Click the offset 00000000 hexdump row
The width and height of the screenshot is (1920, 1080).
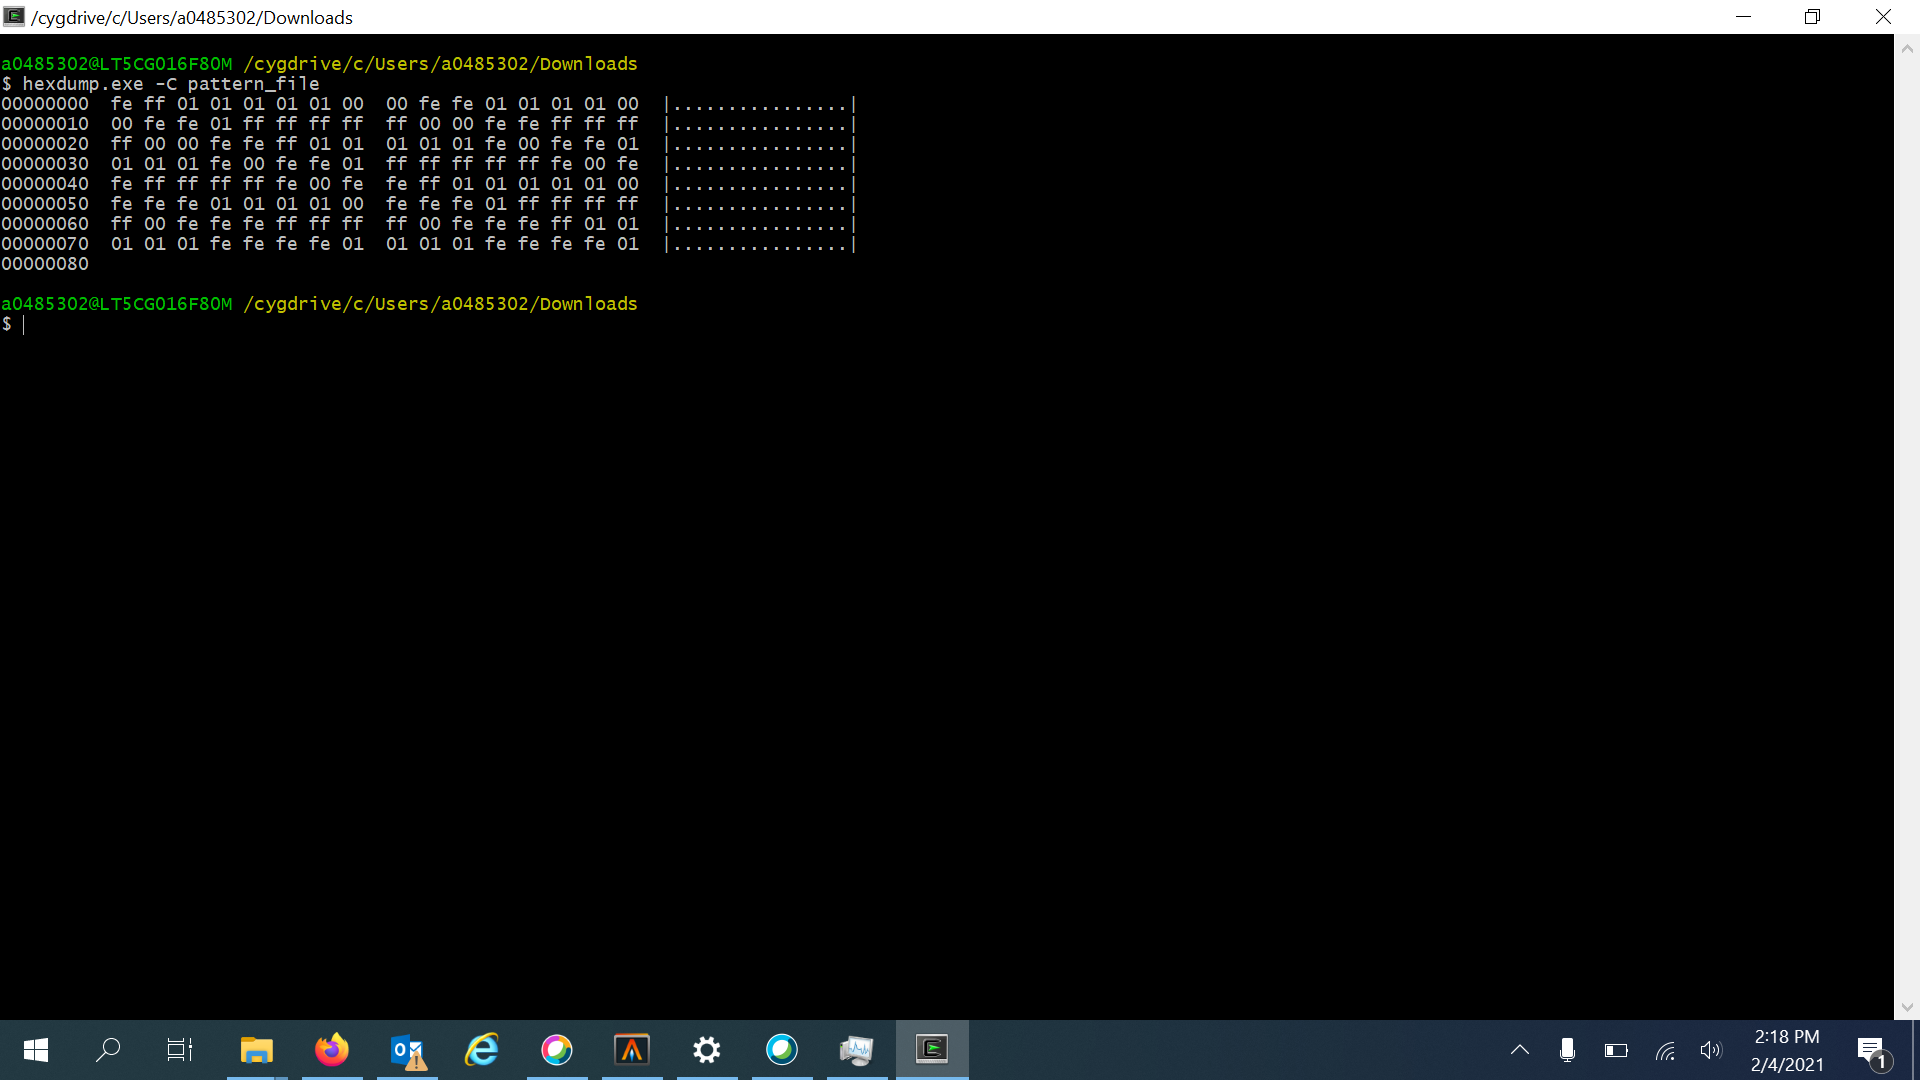coord(428,104)
